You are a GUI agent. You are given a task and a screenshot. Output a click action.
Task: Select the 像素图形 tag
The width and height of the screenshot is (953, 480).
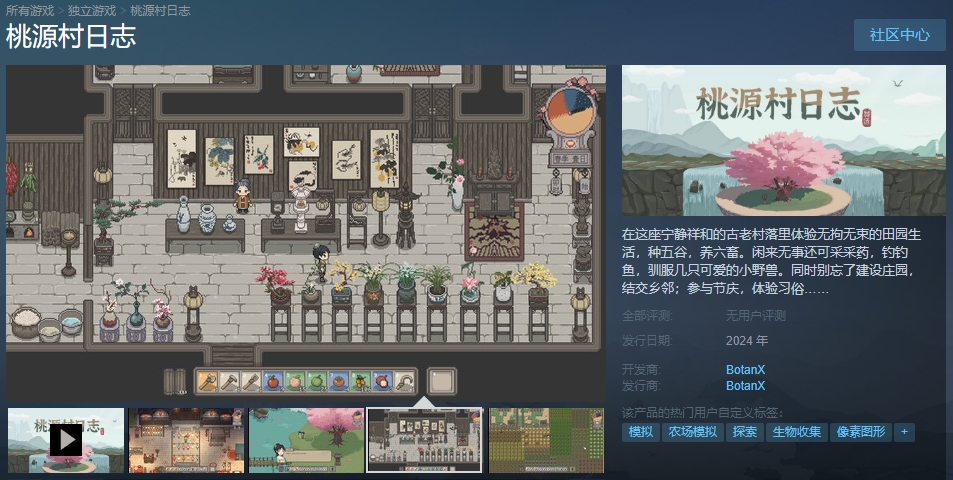861,432
